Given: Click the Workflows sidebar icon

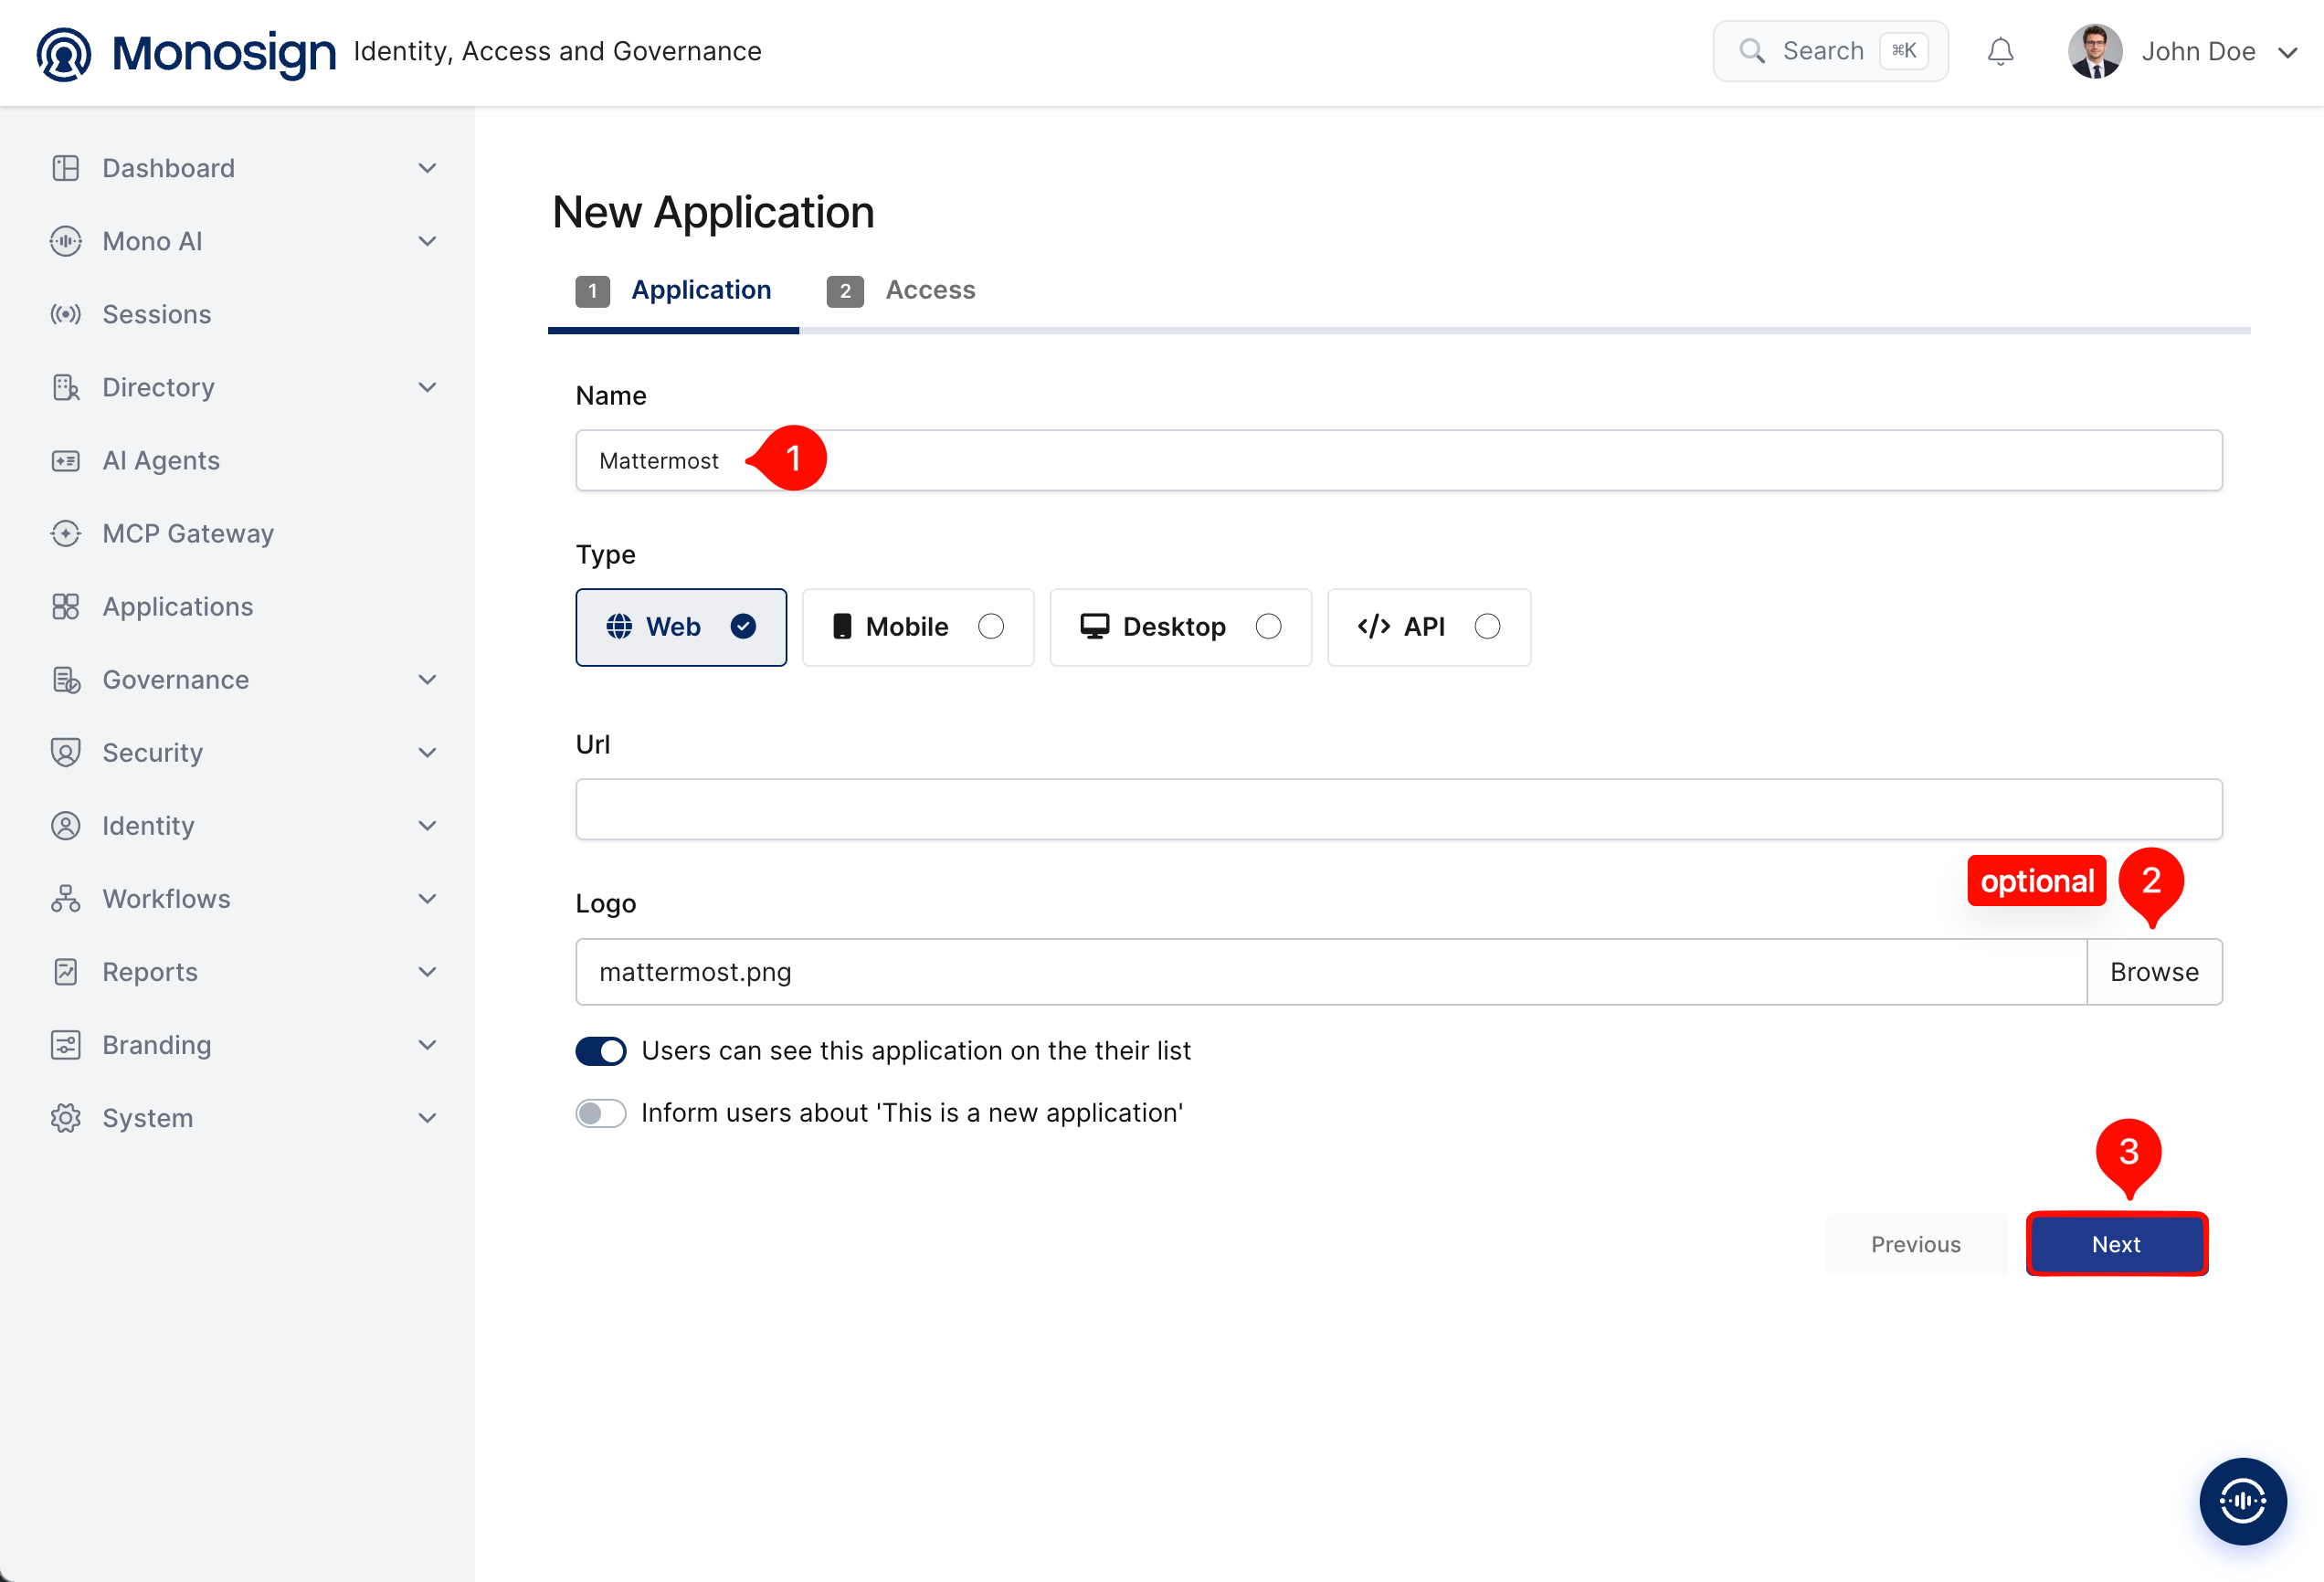Looking at the screenshot, I should click(66, 898).
